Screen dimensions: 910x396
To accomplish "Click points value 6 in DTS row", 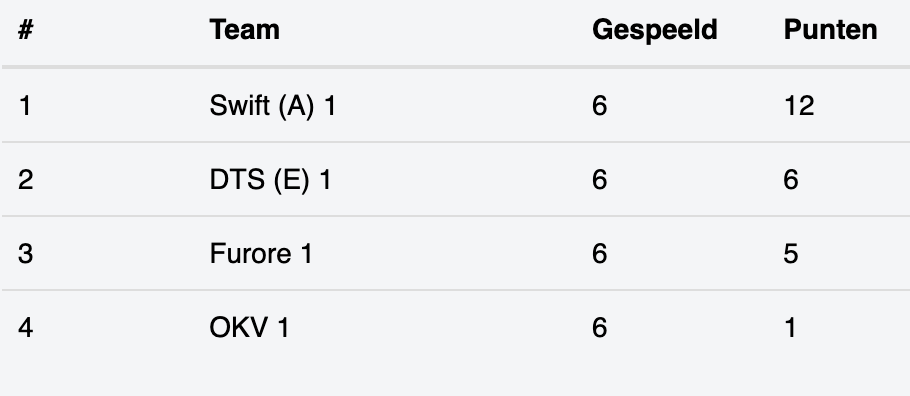I will coord(791,180).
